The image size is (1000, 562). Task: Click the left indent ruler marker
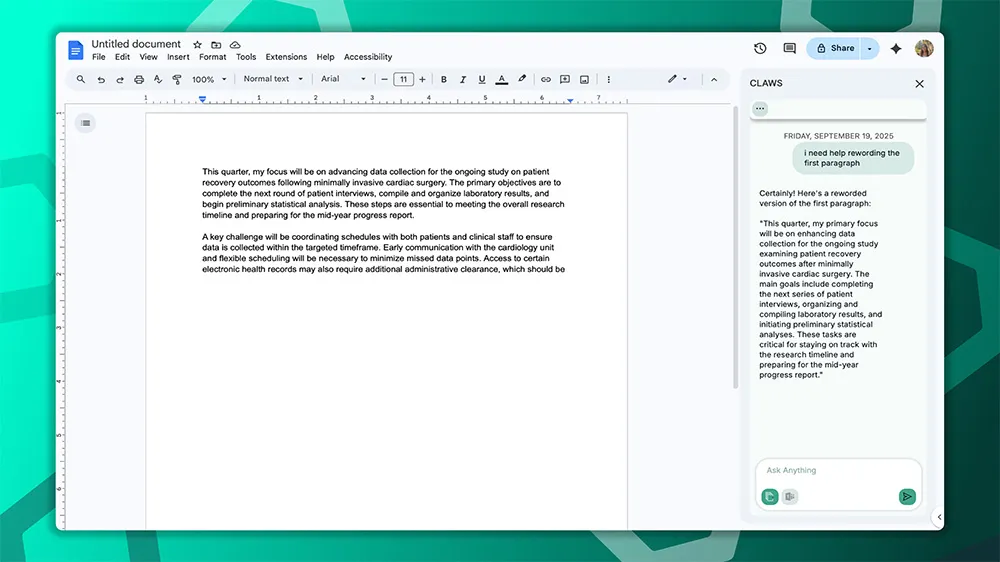pyautogui.click(x=202, y=100)
